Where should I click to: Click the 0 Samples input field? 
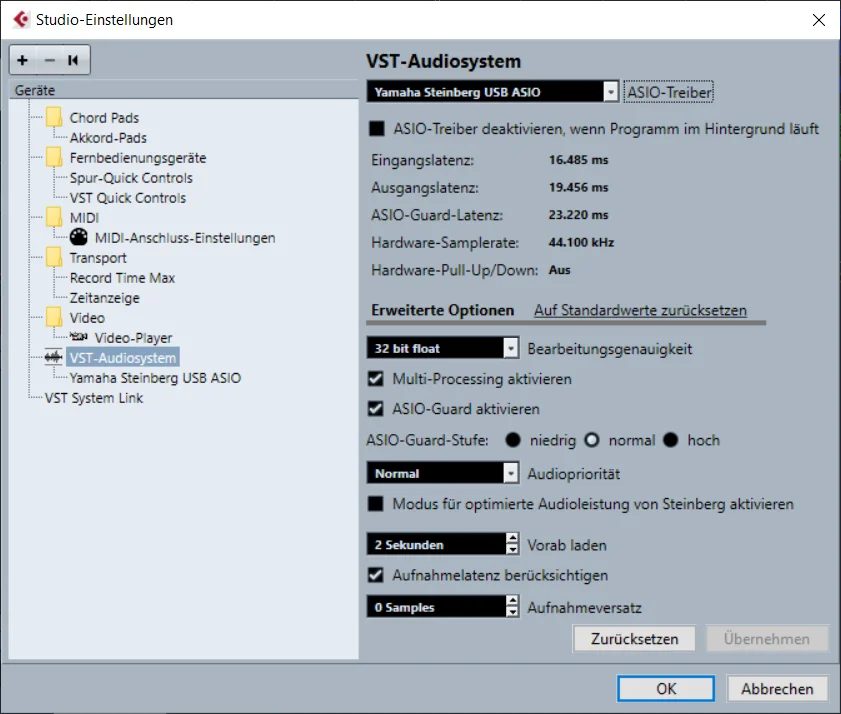tap(436, 607)
